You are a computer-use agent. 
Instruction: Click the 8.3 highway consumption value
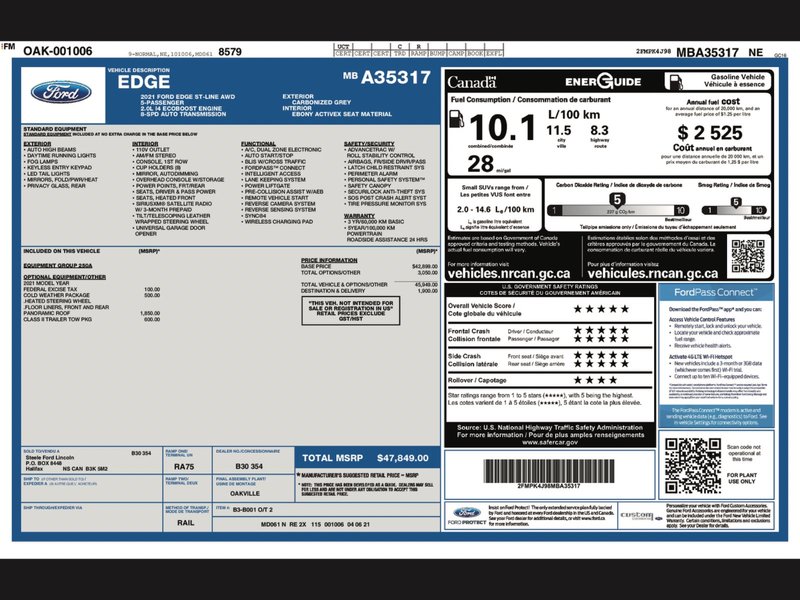click(599, 131)
